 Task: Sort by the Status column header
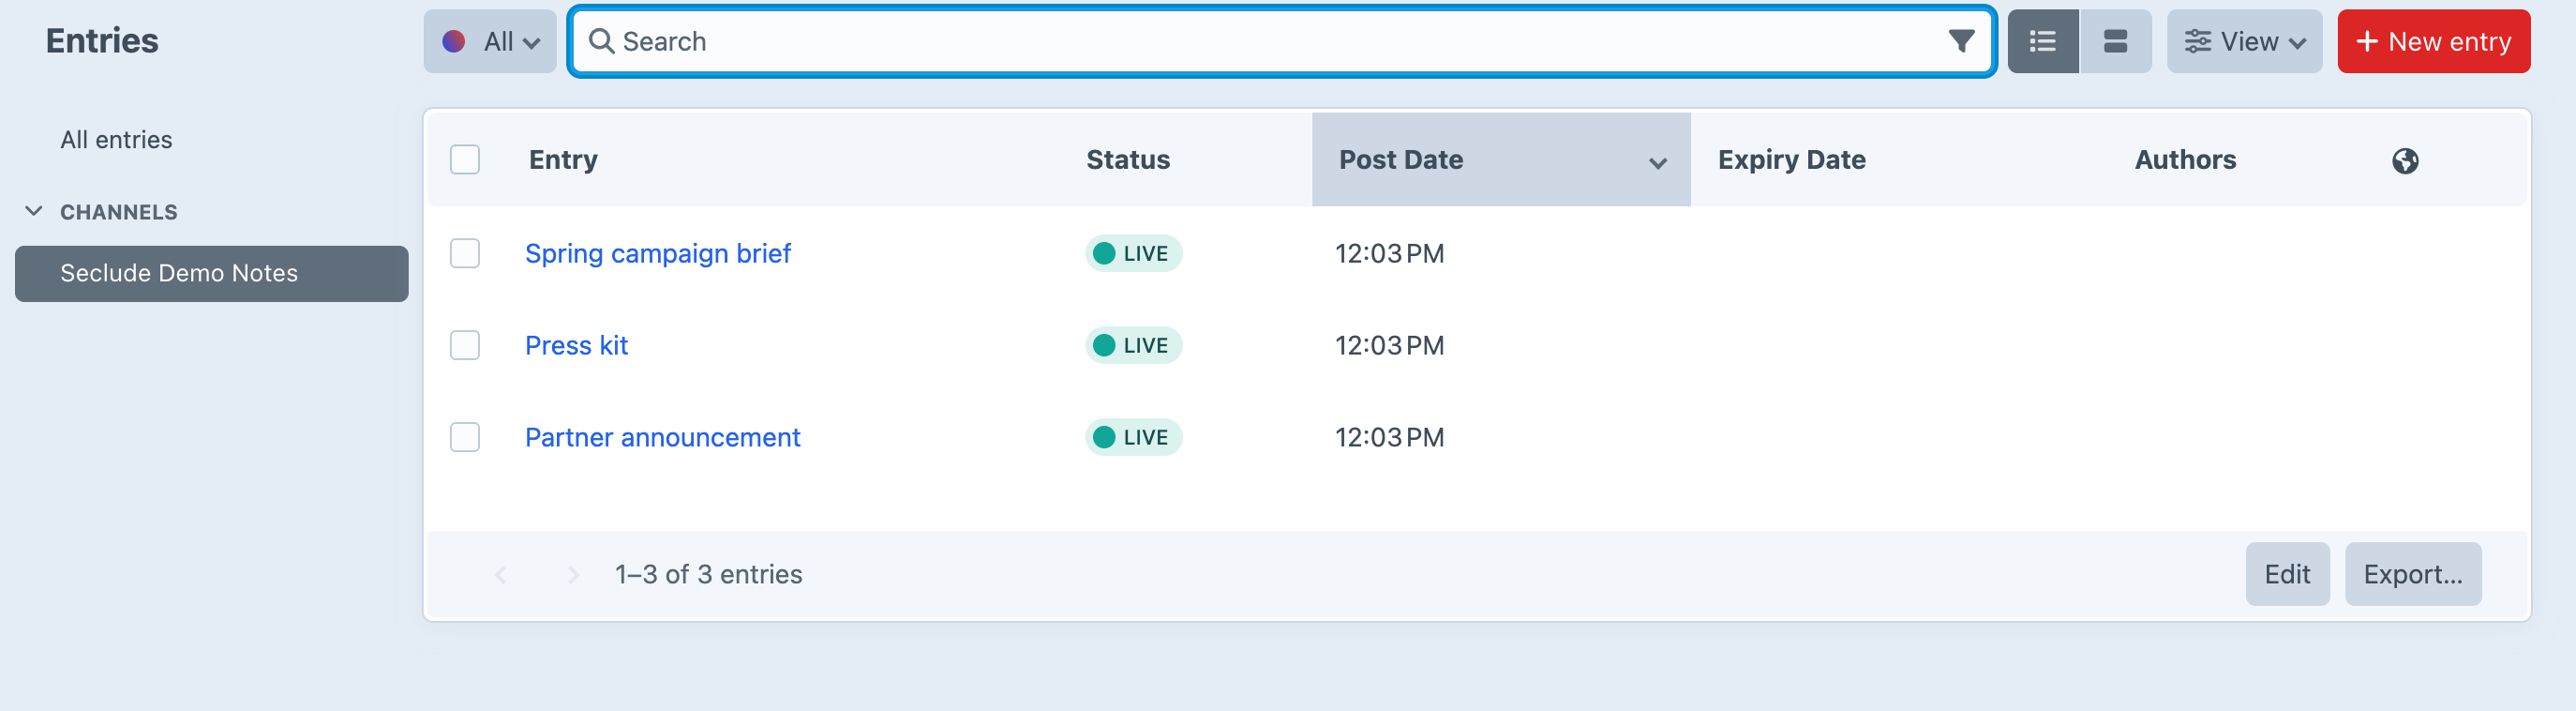coord(1127,160)
